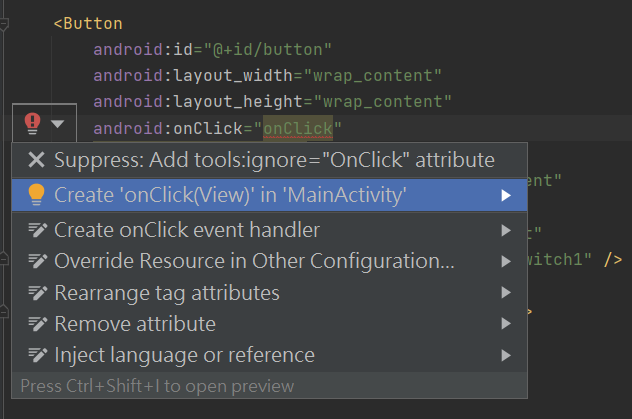Viewport: 632px width, 419px height.
Task: Choose Remove attribute
Action: point(270,324)
